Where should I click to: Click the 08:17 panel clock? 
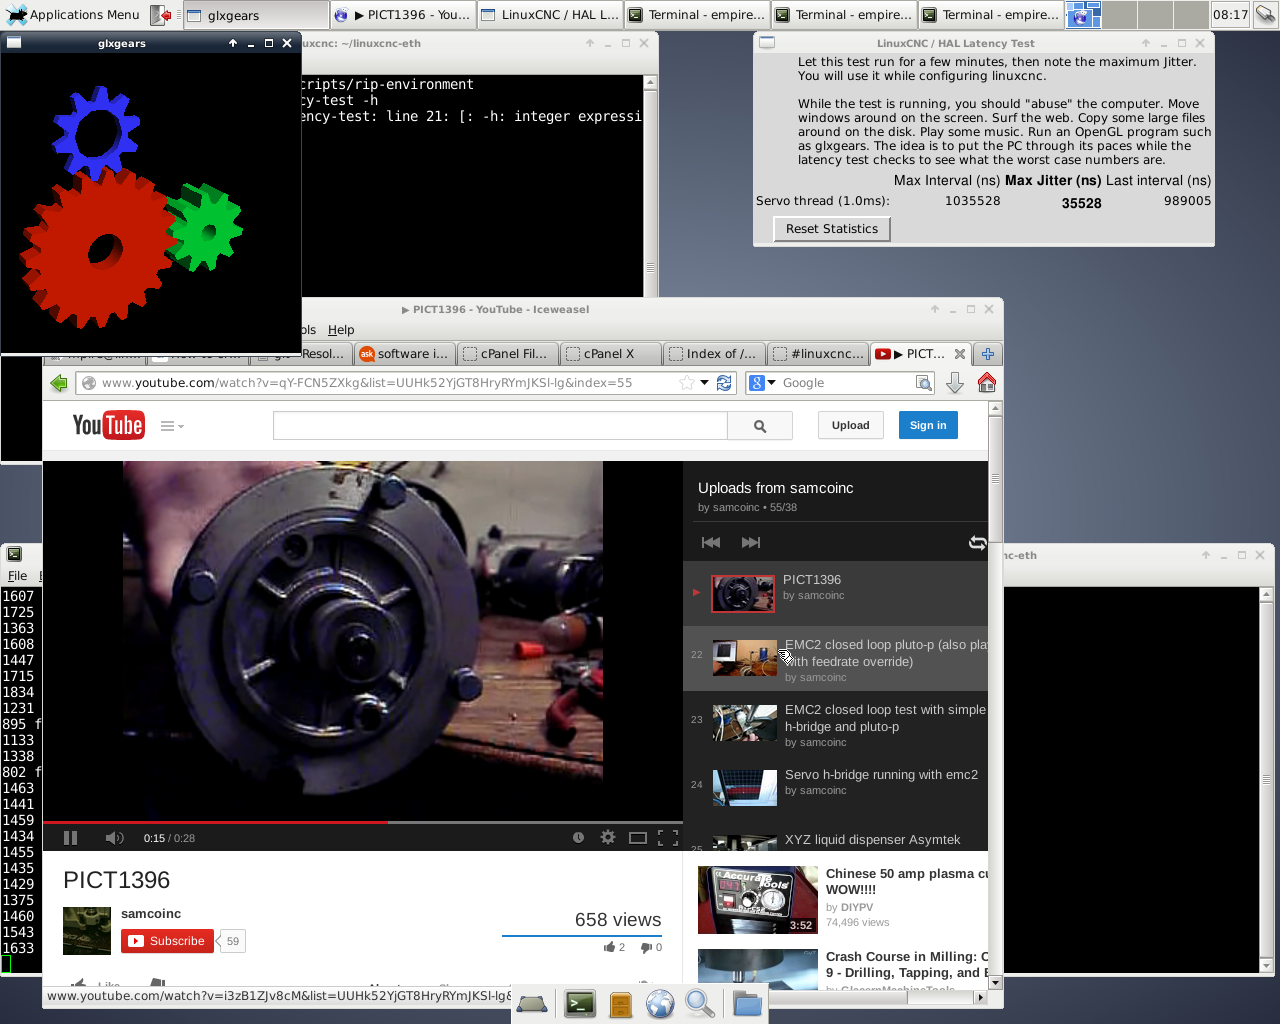pos(1230,15)
